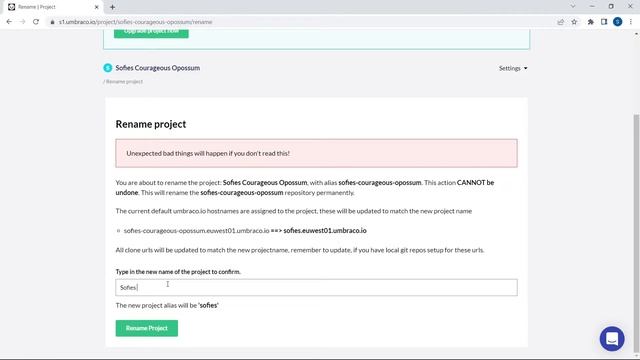Image resolution: width=640 pixels, height=360 pixels.
Task: Open the Extensions puzzle icon
Action: [591, 22]
